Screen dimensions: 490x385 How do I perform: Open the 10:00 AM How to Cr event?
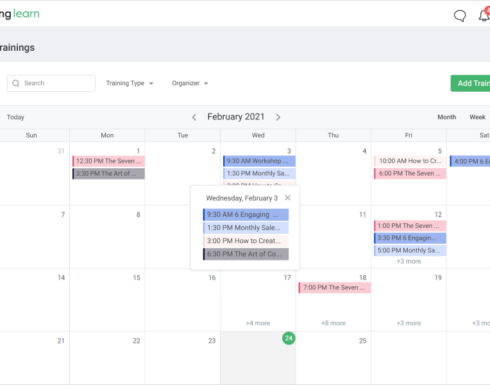tap(410, 161)
